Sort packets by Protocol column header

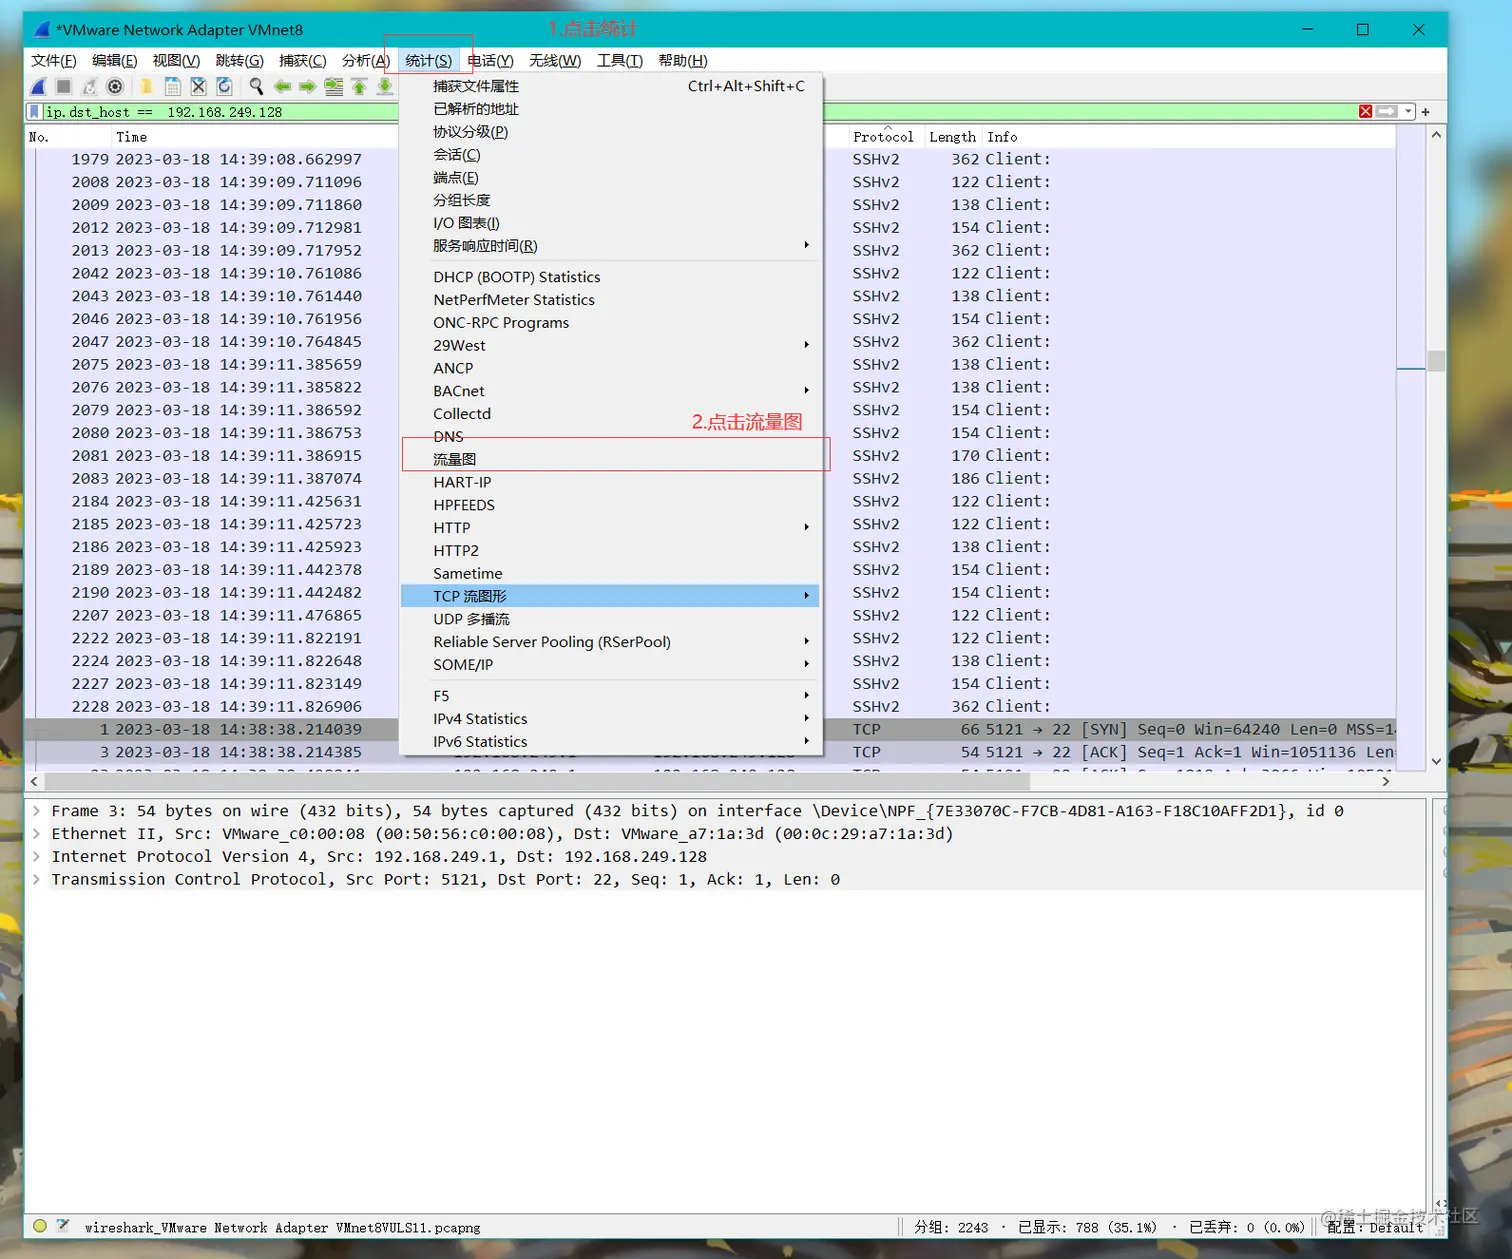click(883, 137)
